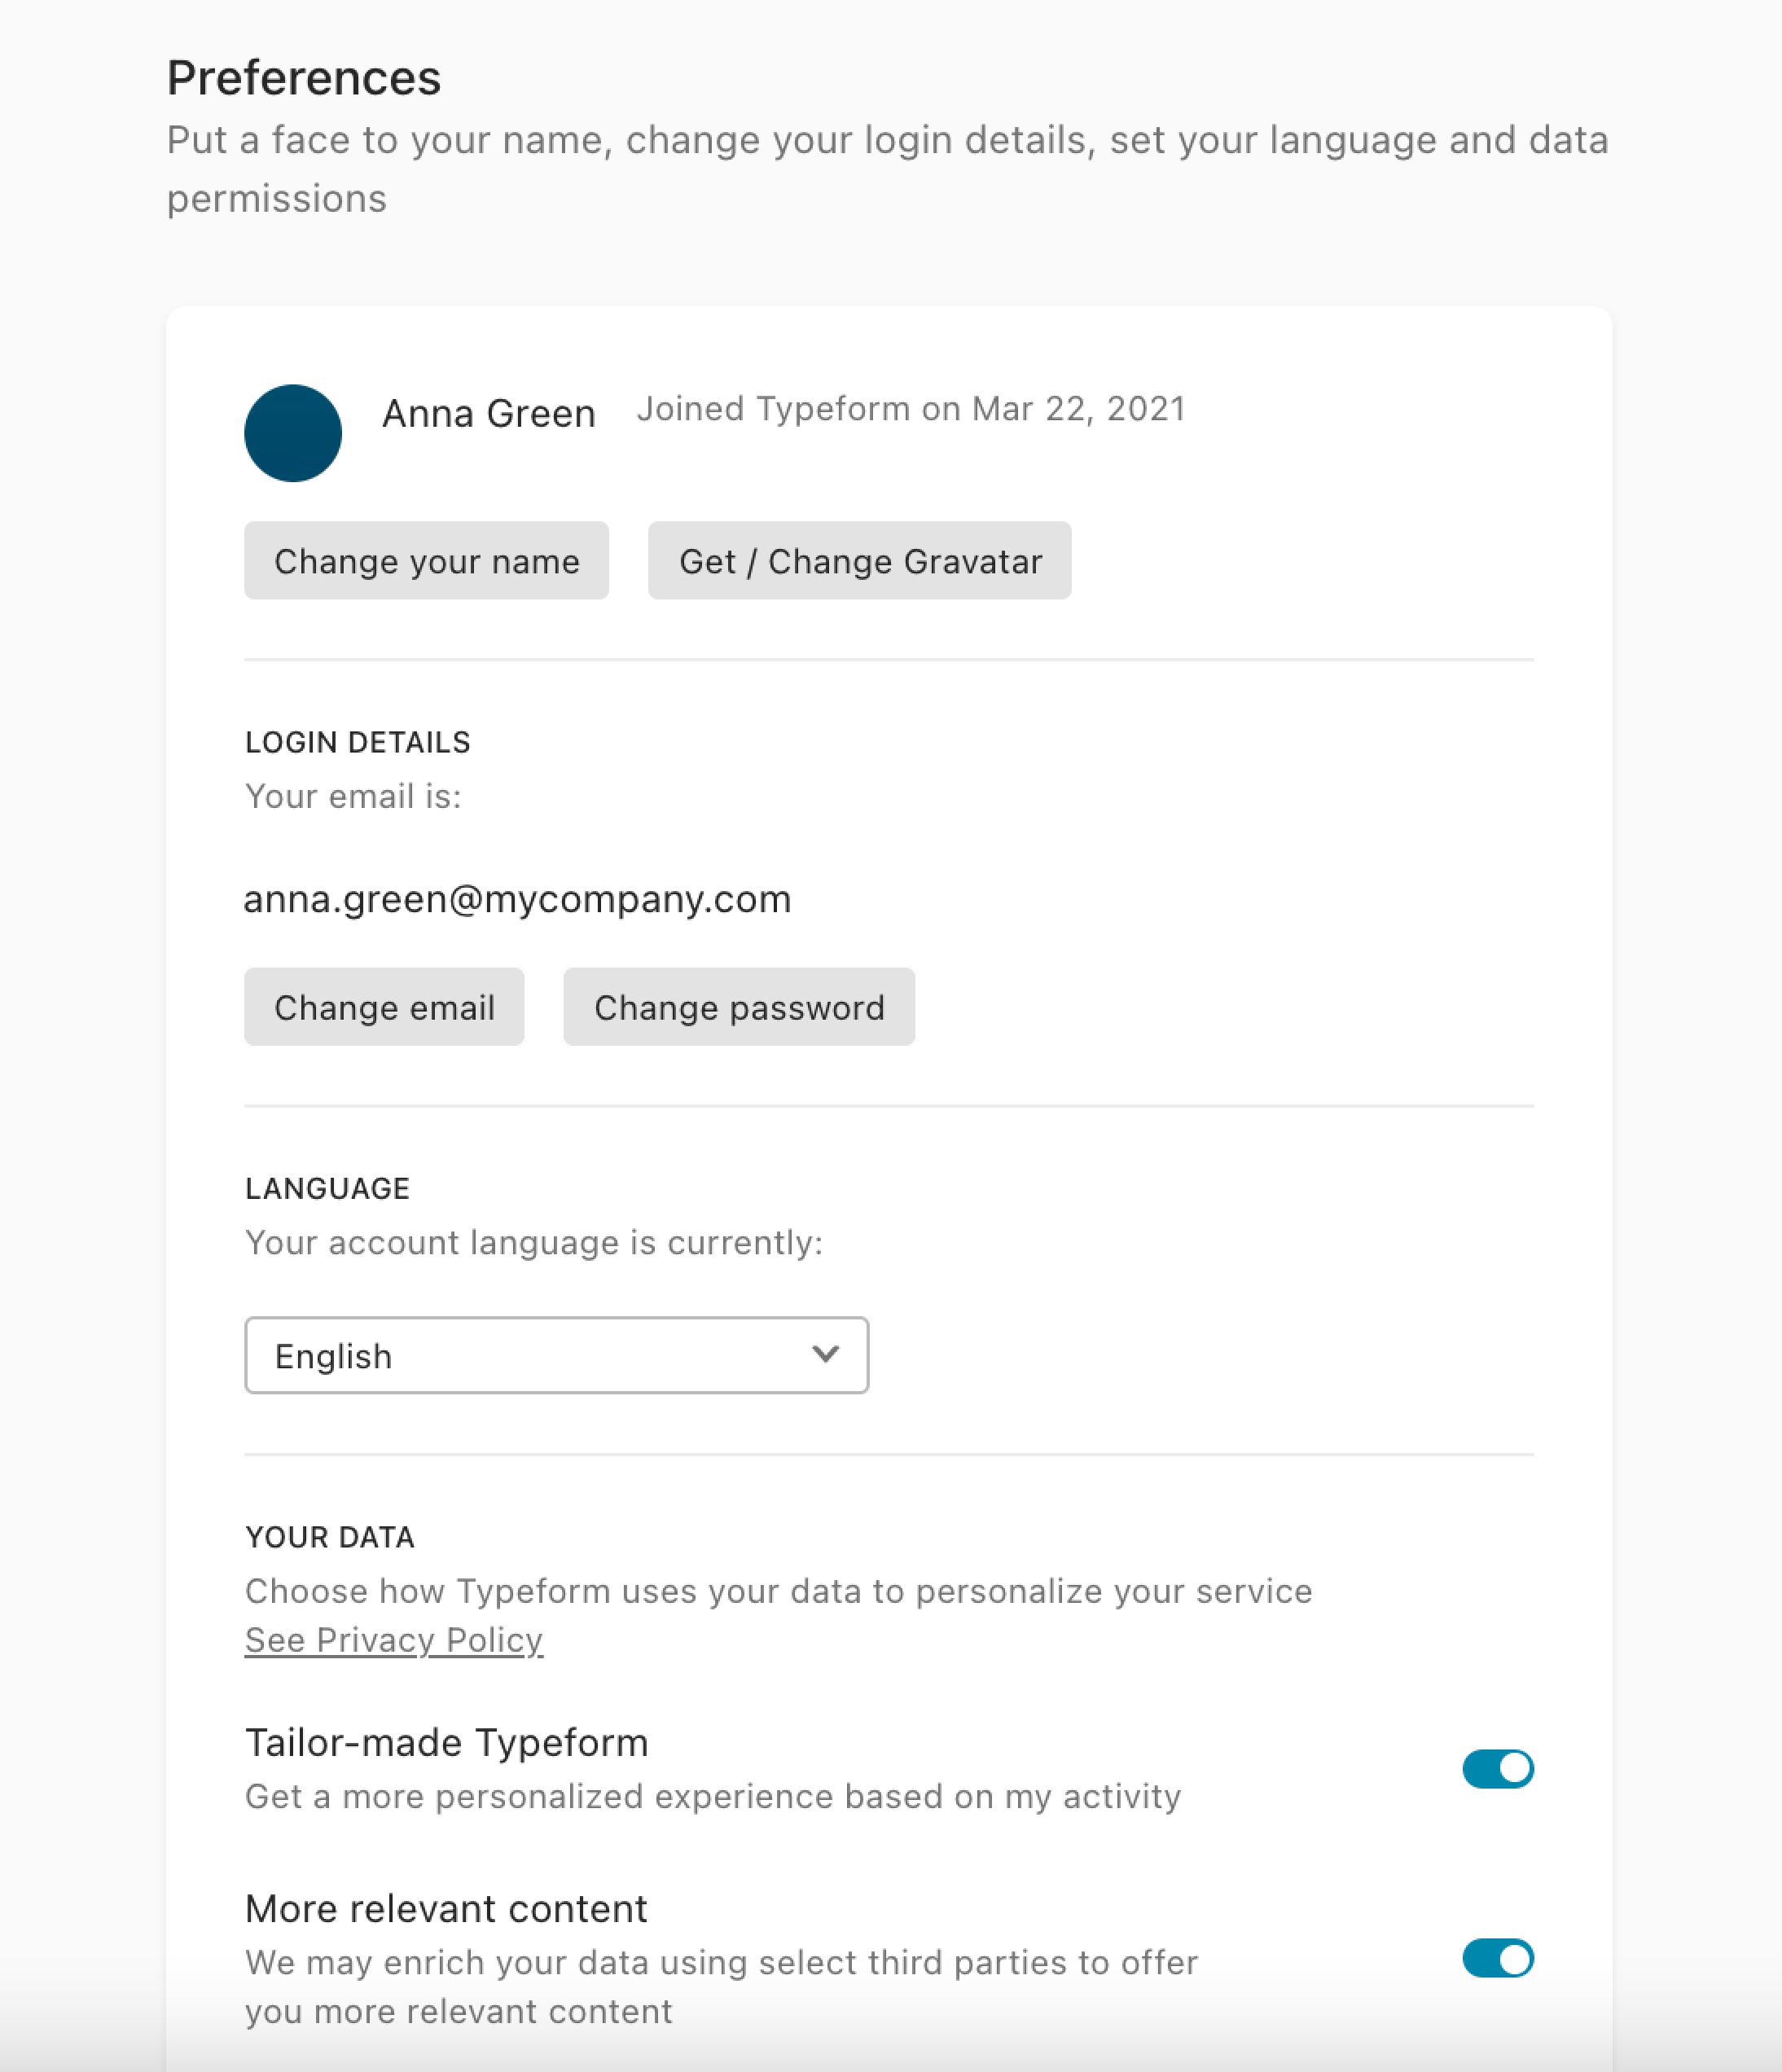Click the chevron arrow in language selector
The height and width of the screenshot is (2072, 1782).
click(x=825, y=1354)
